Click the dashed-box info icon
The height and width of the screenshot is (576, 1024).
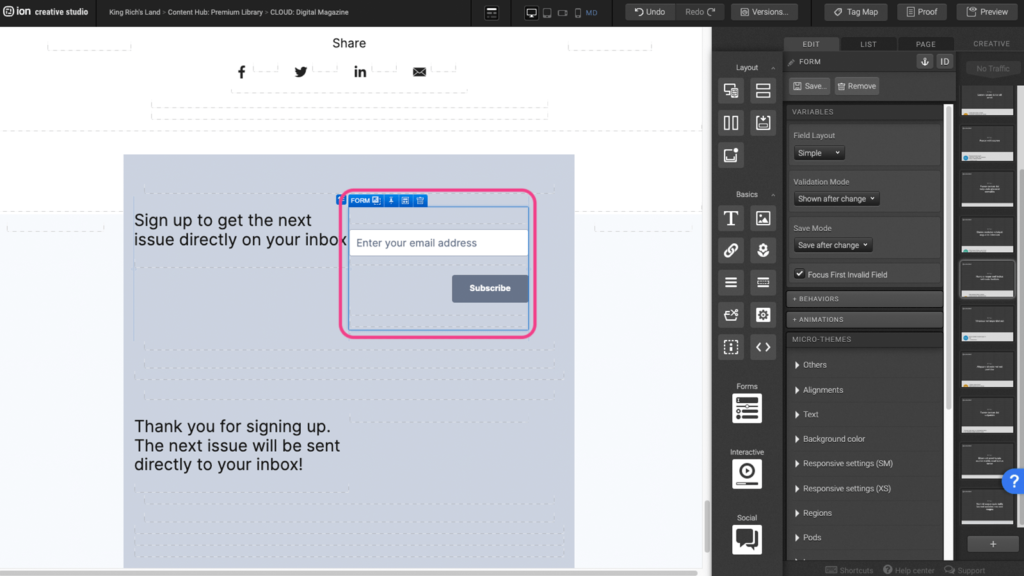(731, 347)
